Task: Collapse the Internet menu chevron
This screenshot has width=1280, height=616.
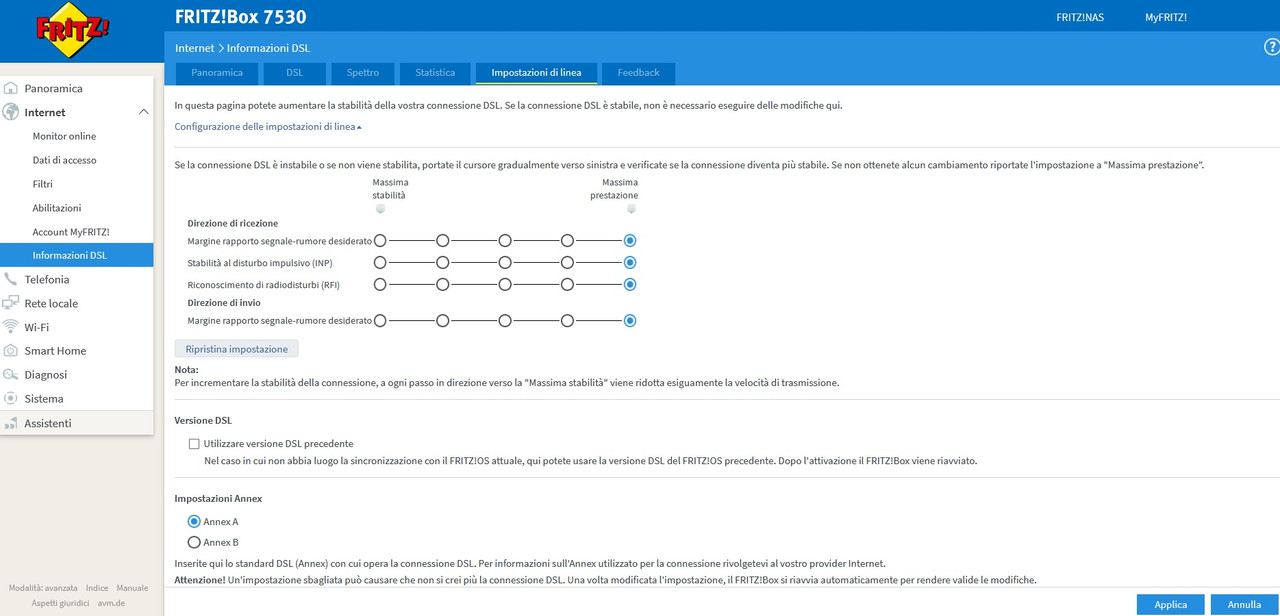Action: coord(143,112)
